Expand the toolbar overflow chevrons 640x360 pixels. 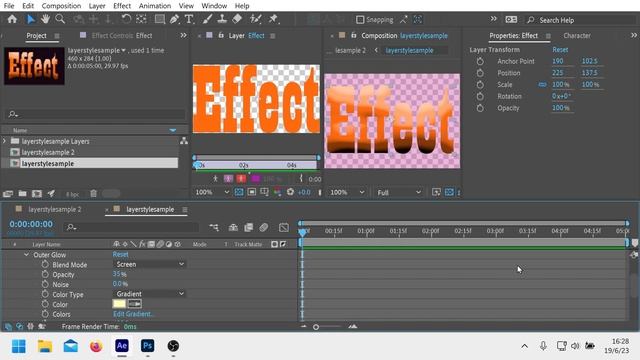(x=493, y=19)
